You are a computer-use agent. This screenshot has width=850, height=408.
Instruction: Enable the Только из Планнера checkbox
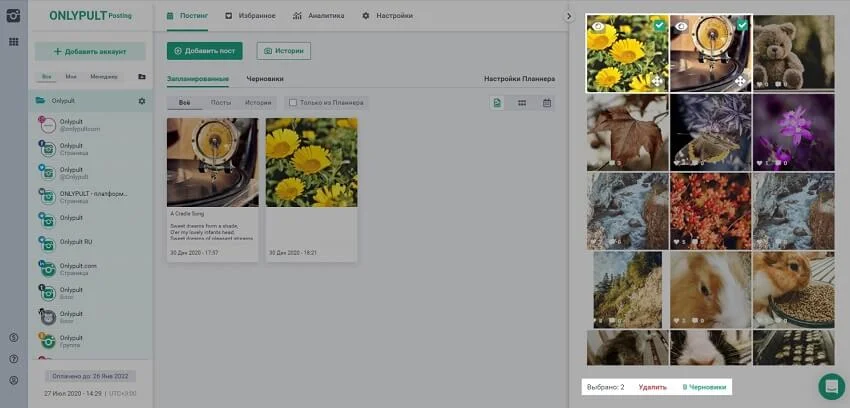tap(292, 103)
